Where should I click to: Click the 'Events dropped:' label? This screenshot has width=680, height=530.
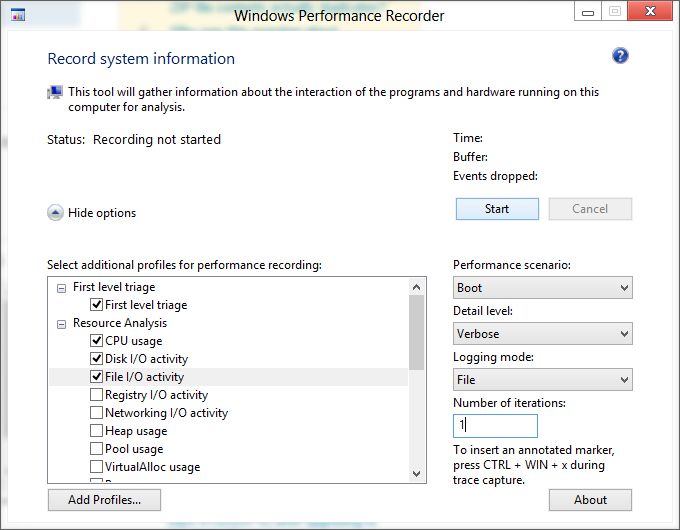click(x=495, y=176)
